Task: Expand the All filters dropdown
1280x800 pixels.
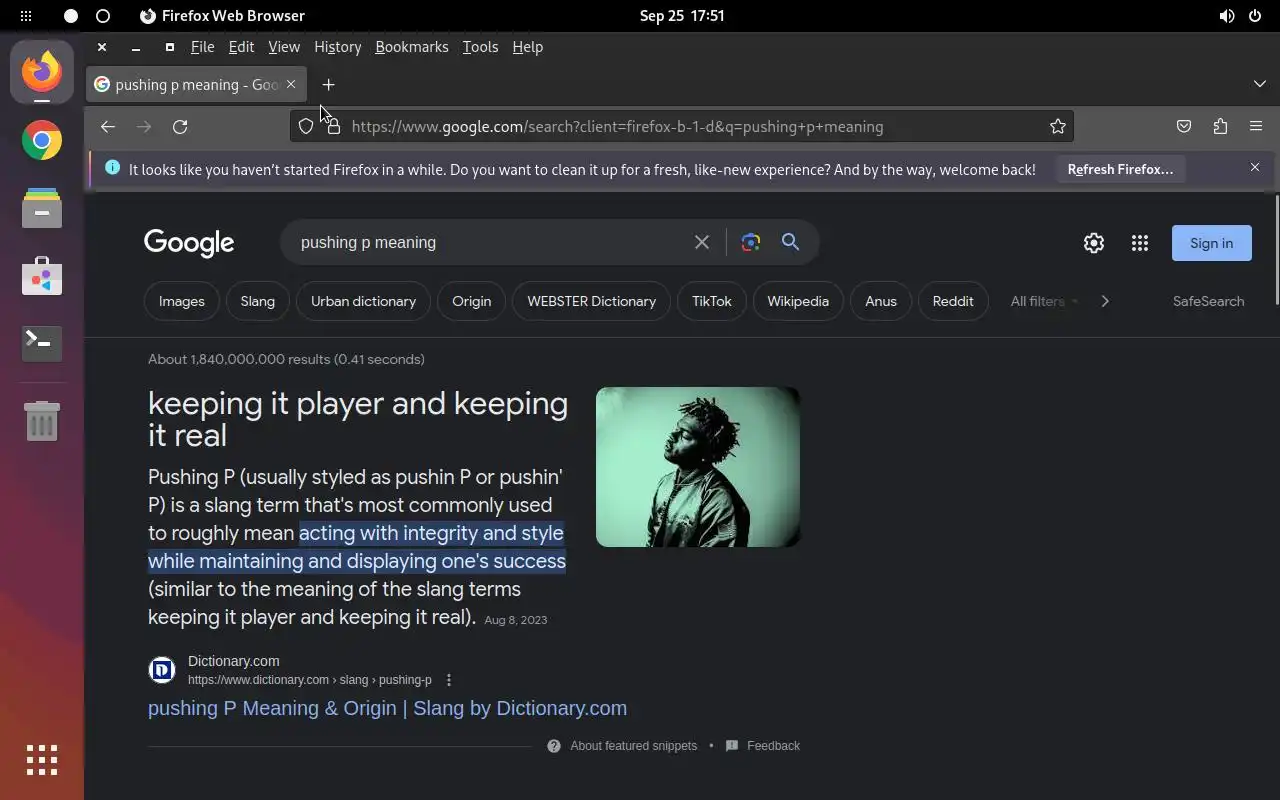Action: 1044,301
